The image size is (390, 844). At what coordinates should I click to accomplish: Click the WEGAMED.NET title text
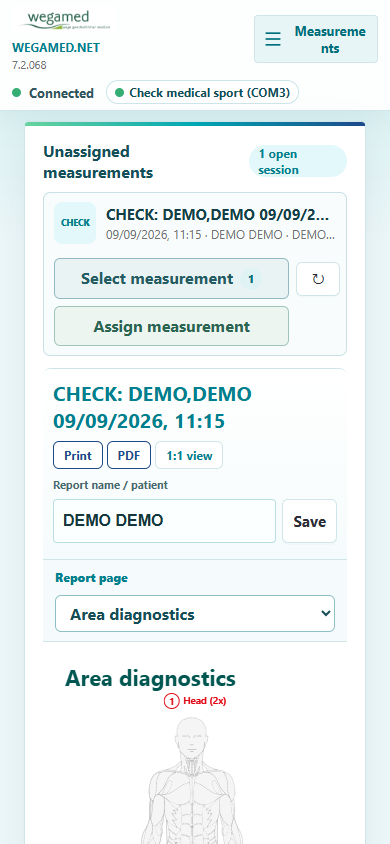56,47
